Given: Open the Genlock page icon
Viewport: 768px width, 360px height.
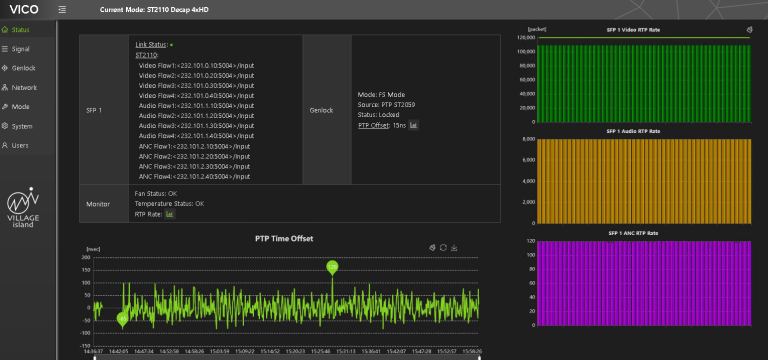Looking at the screenshot, I should [x=5, y=68].
